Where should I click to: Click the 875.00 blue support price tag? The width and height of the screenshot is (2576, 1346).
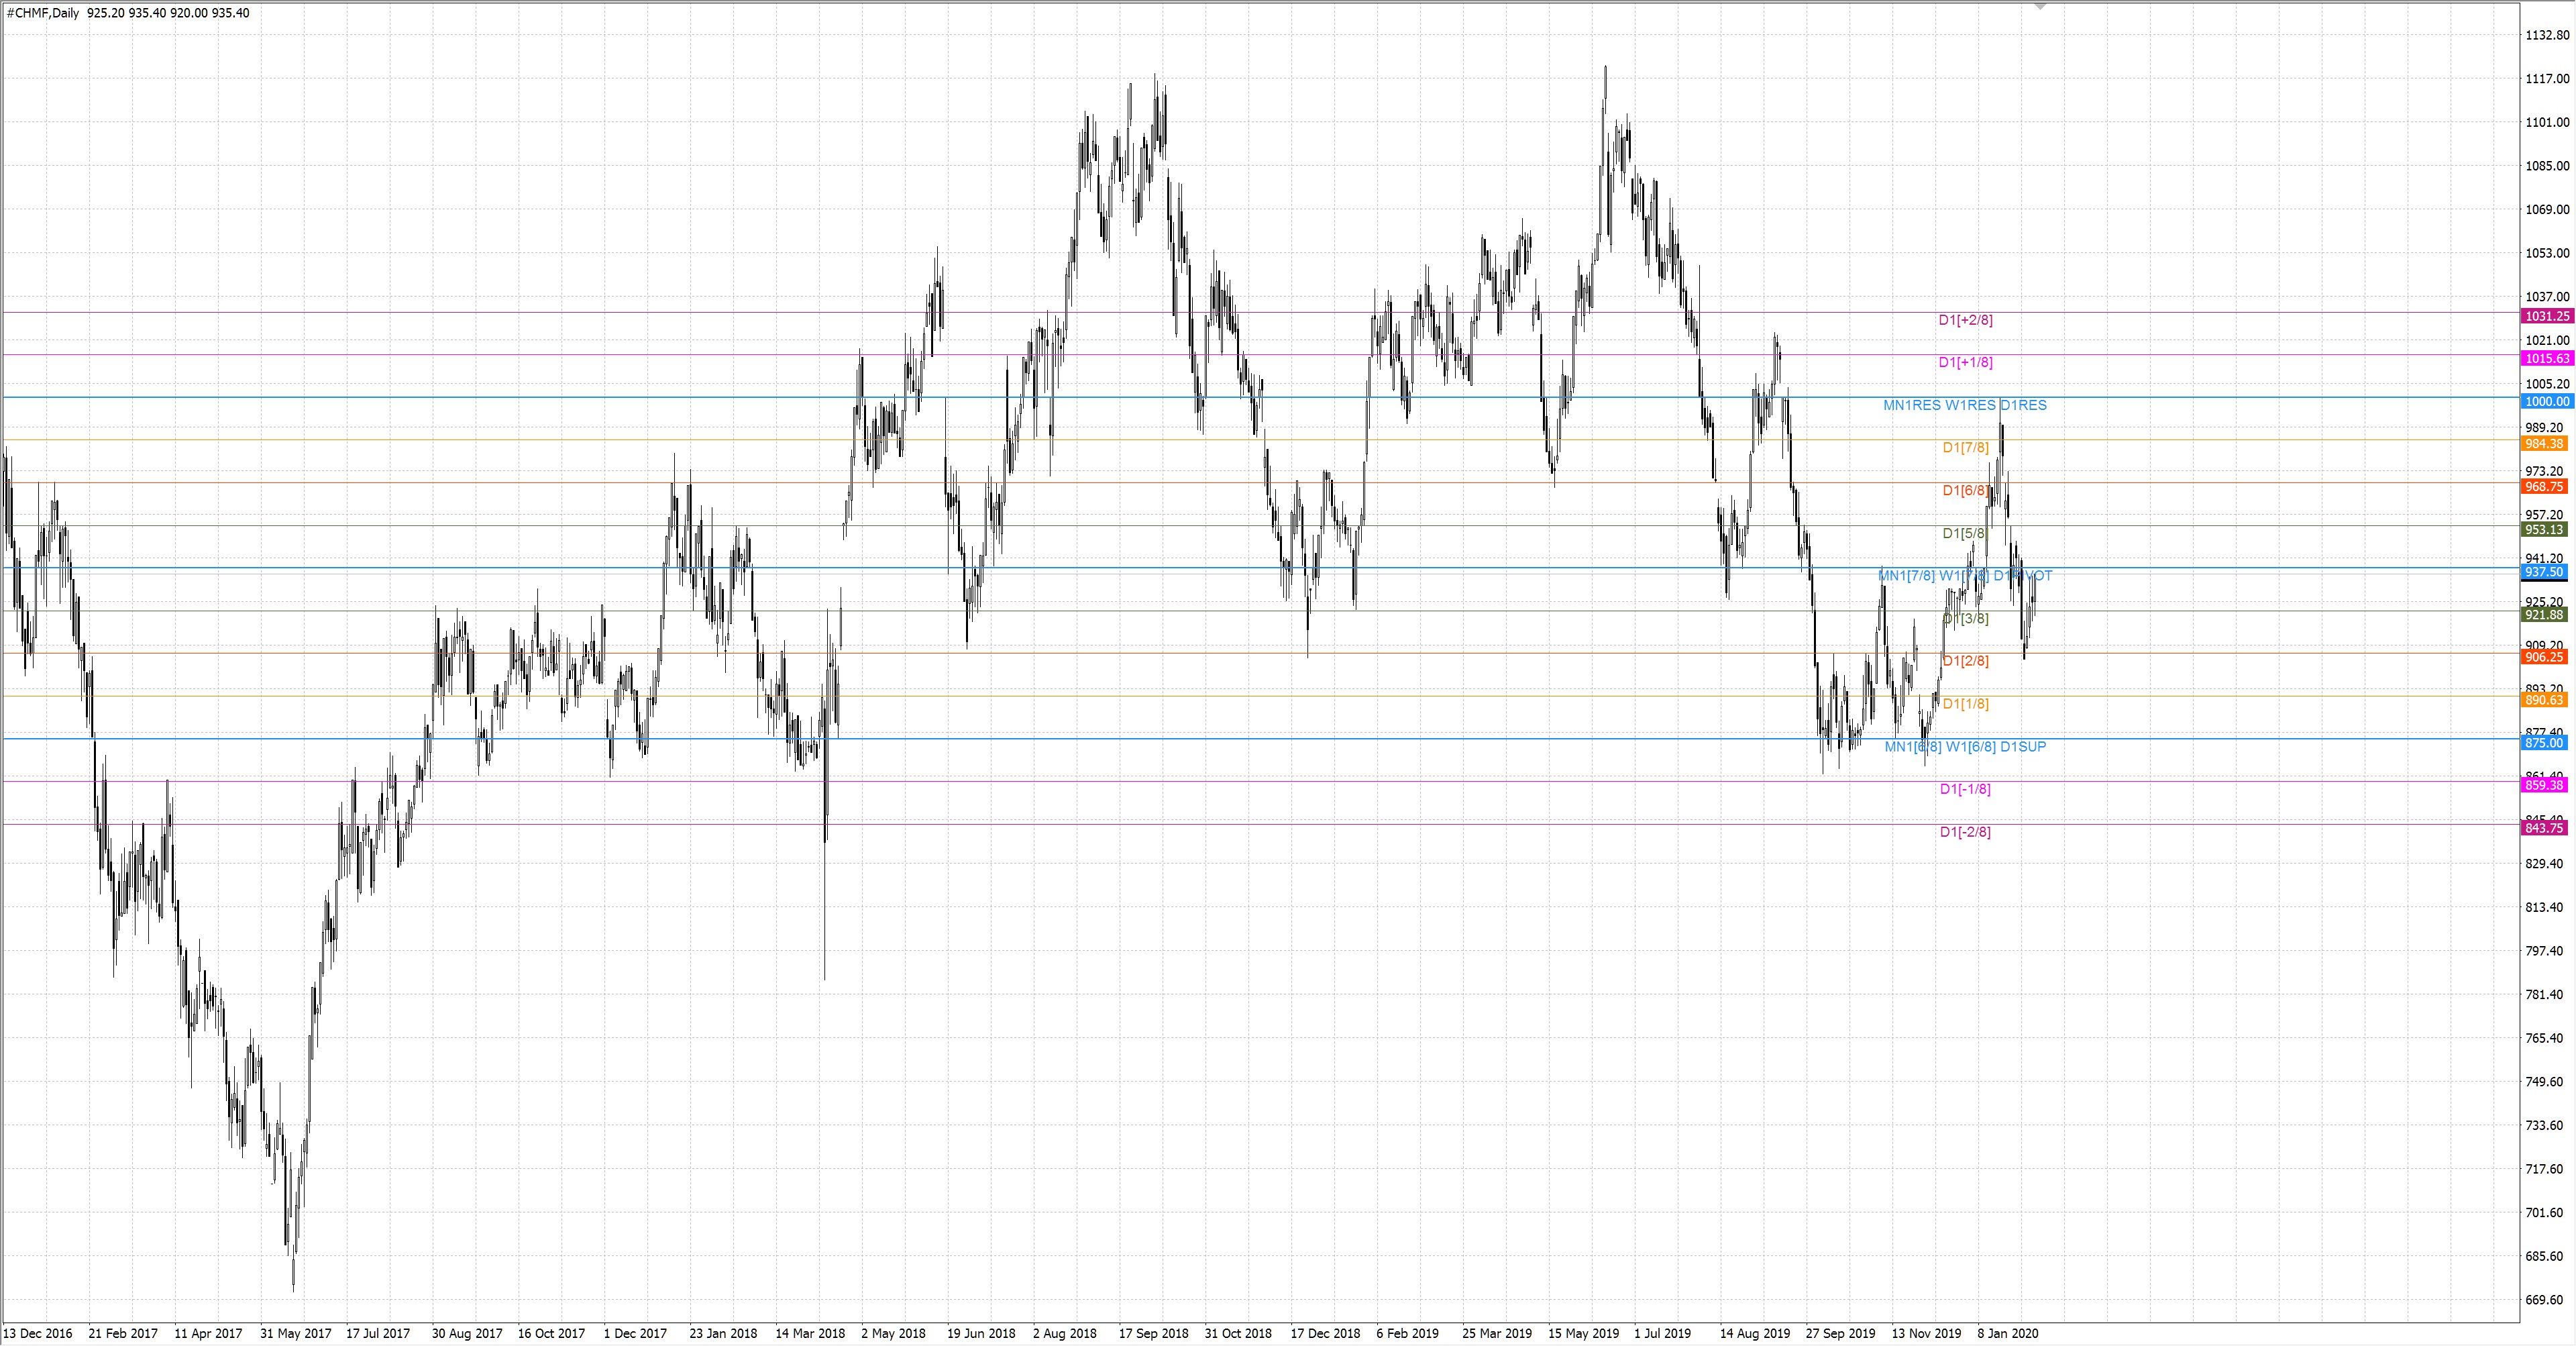[2546, 743]
